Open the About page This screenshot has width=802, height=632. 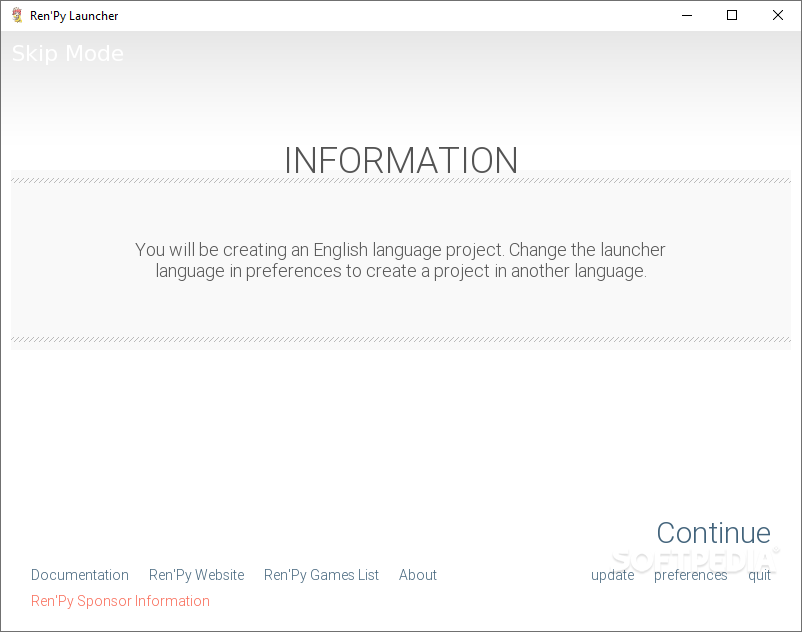[x=418, y=575]
